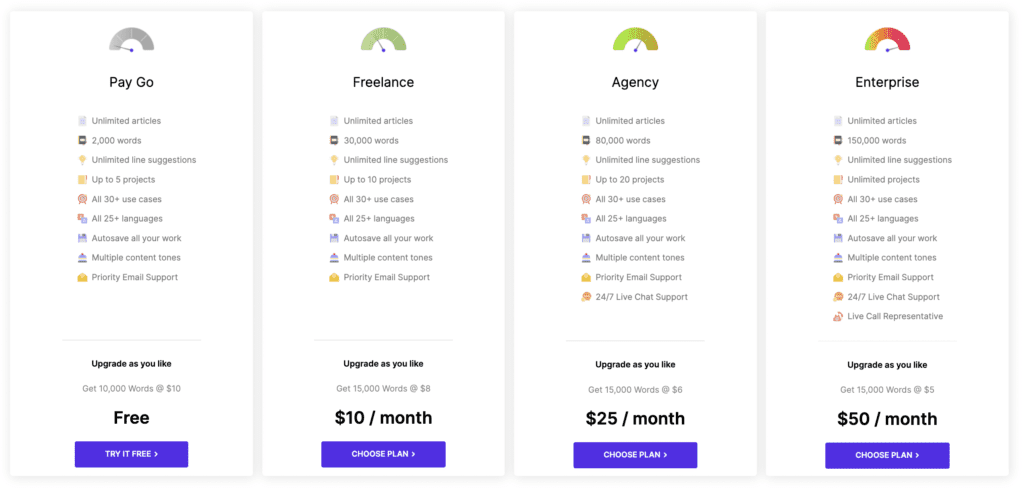Click the languages icon in Agency plan
Screen dimensions: 1024x488
tap(586, 219)
